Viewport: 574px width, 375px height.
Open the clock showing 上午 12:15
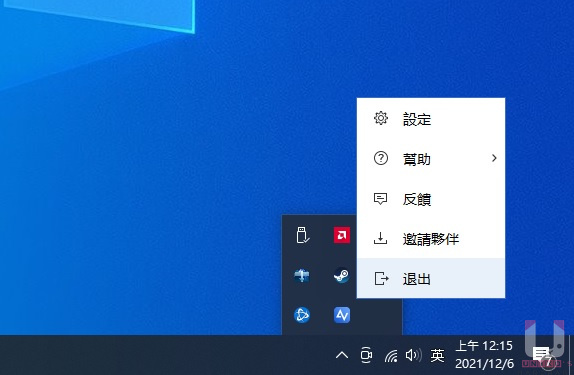484,354
